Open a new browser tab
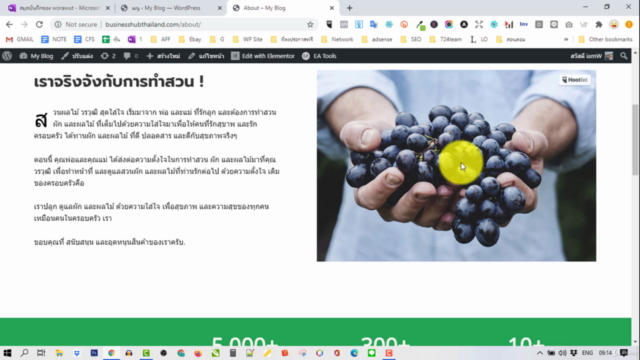 349,8
